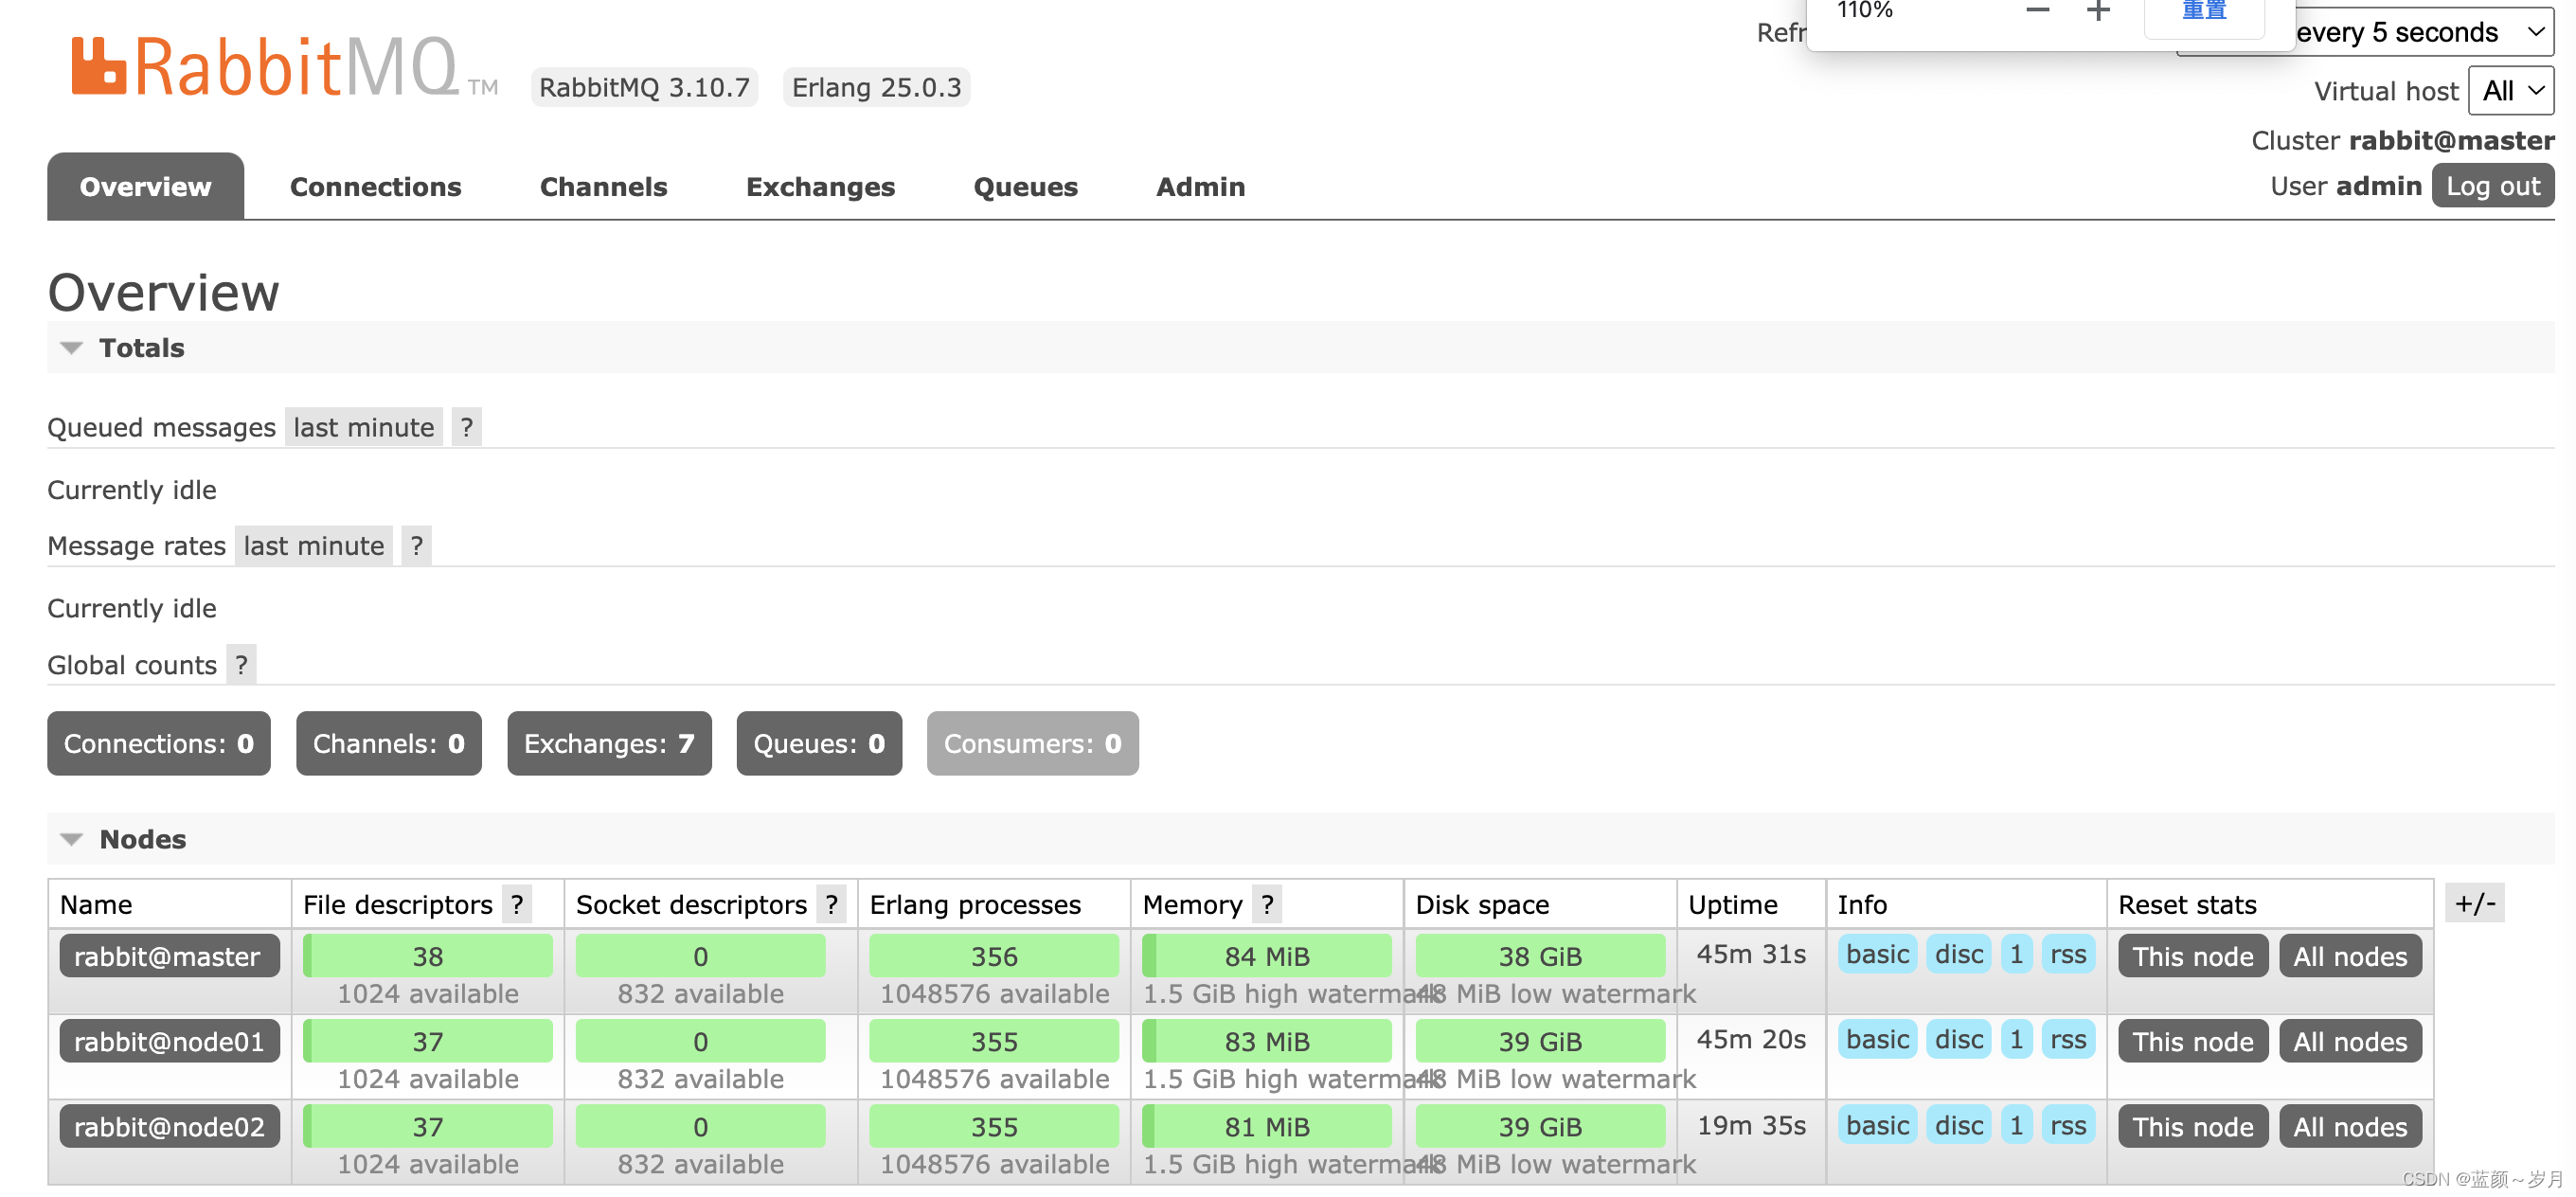2576x1197 pixels.
Task: Click the Connections: 0 count button
Action: point(159,743)
